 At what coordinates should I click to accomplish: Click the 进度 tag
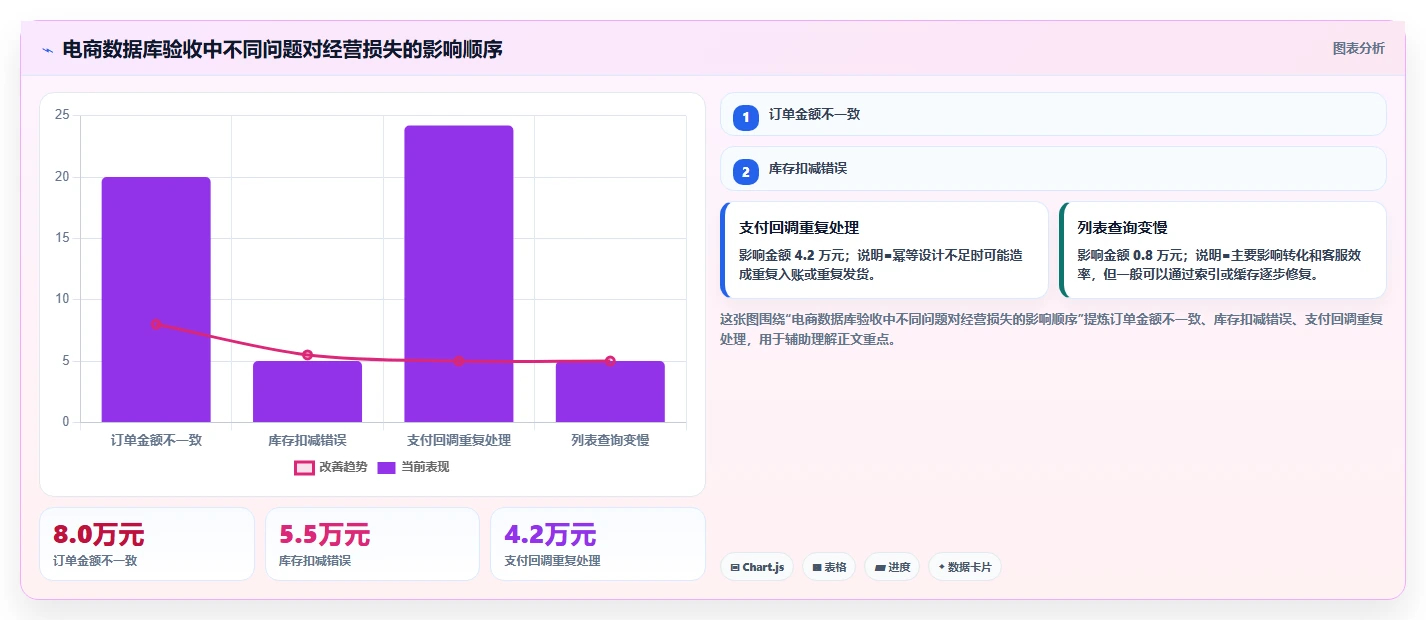[892, 567]
